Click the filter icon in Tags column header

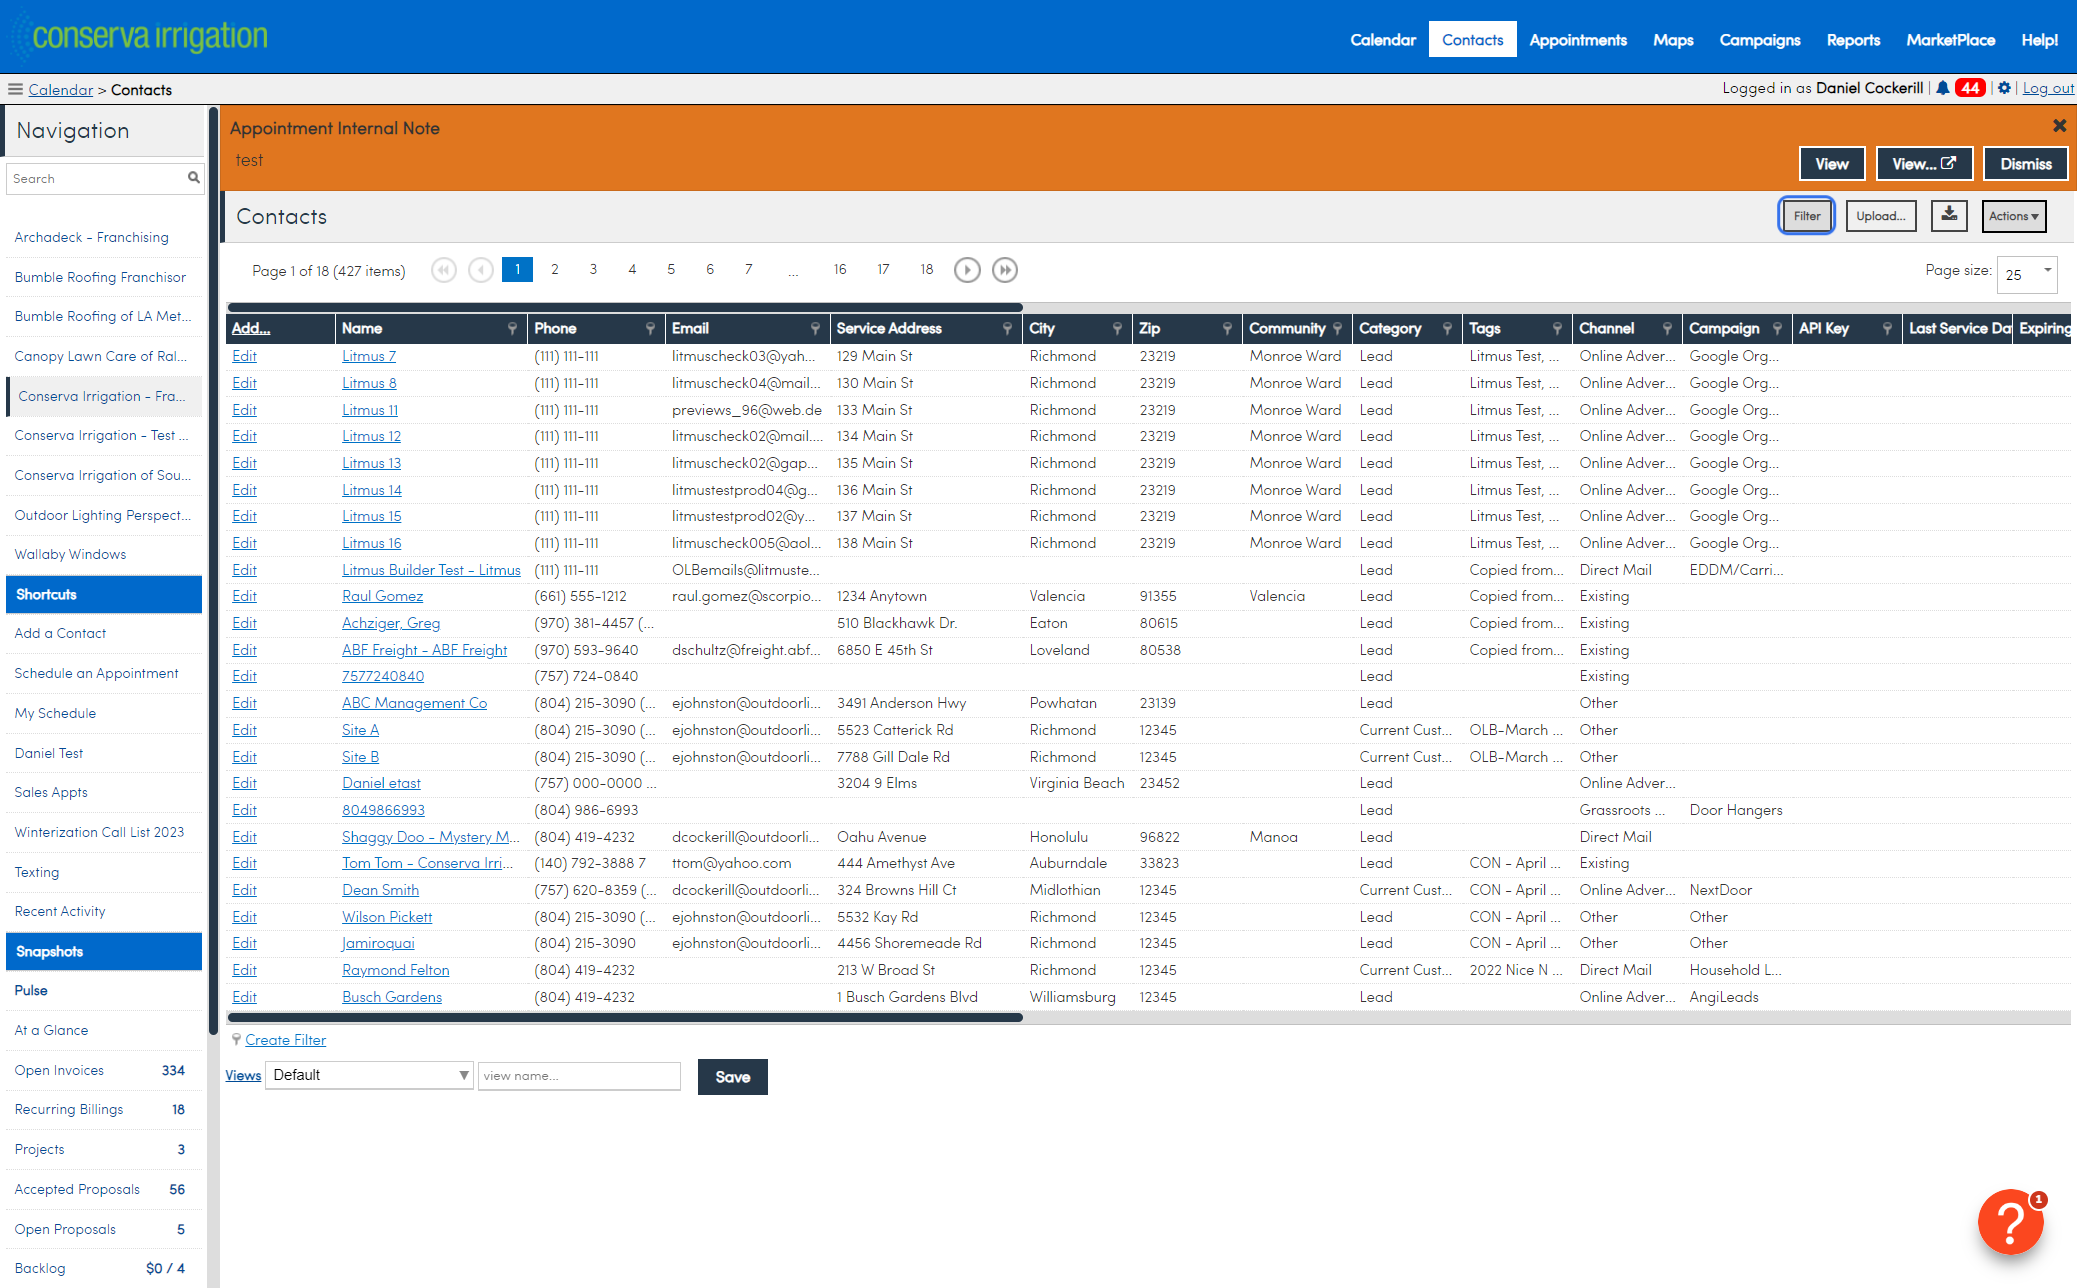1557,328
